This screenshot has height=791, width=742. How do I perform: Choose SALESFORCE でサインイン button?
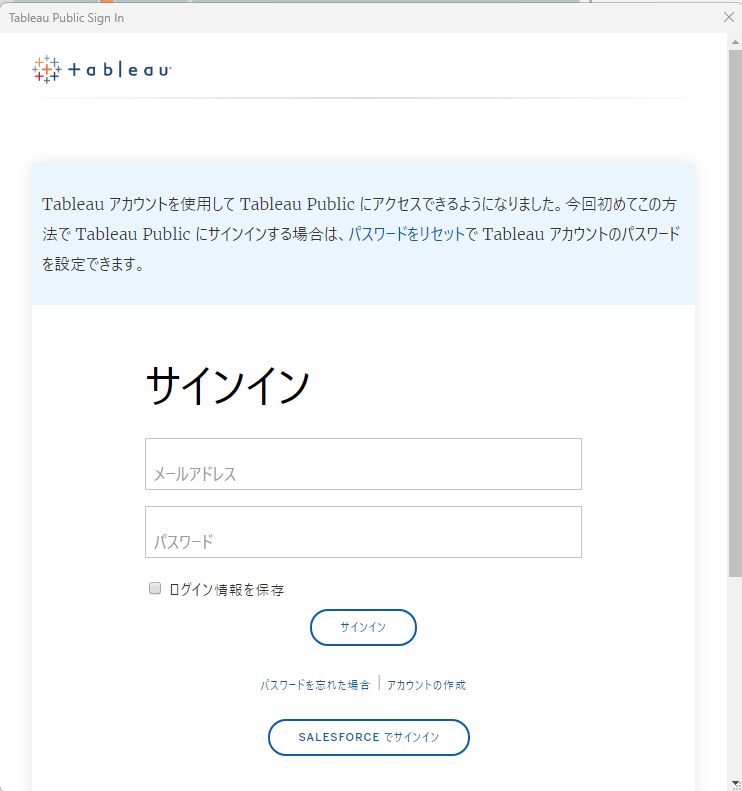(368, 737)
